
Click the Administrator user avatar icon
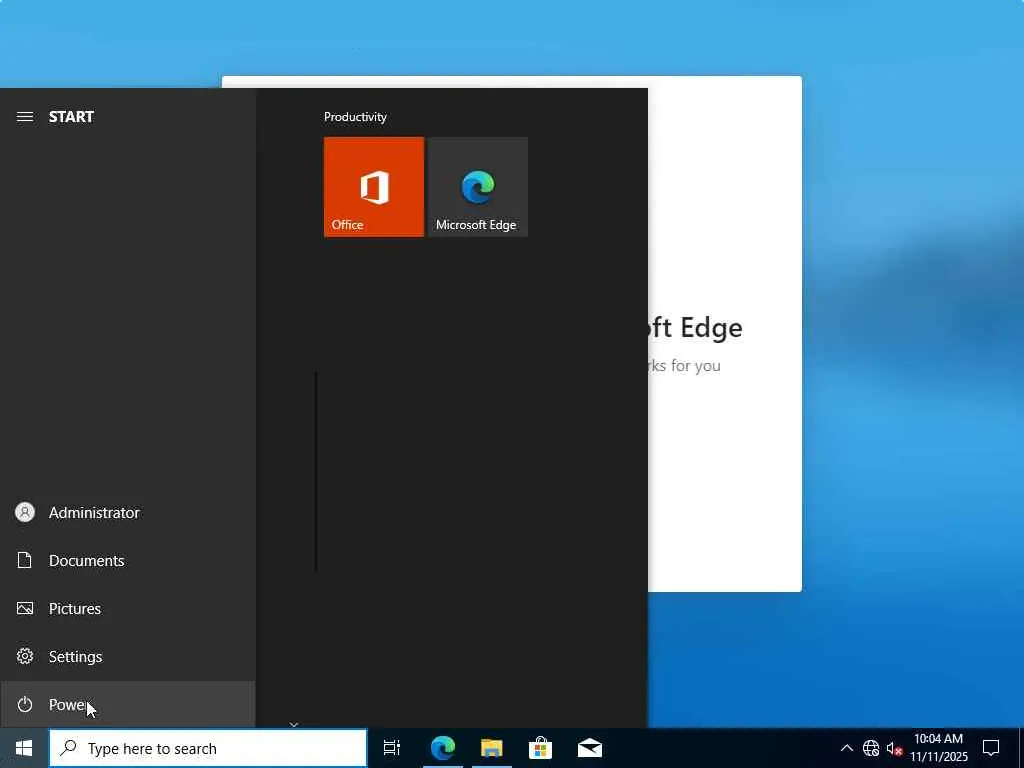coord(25,513)
